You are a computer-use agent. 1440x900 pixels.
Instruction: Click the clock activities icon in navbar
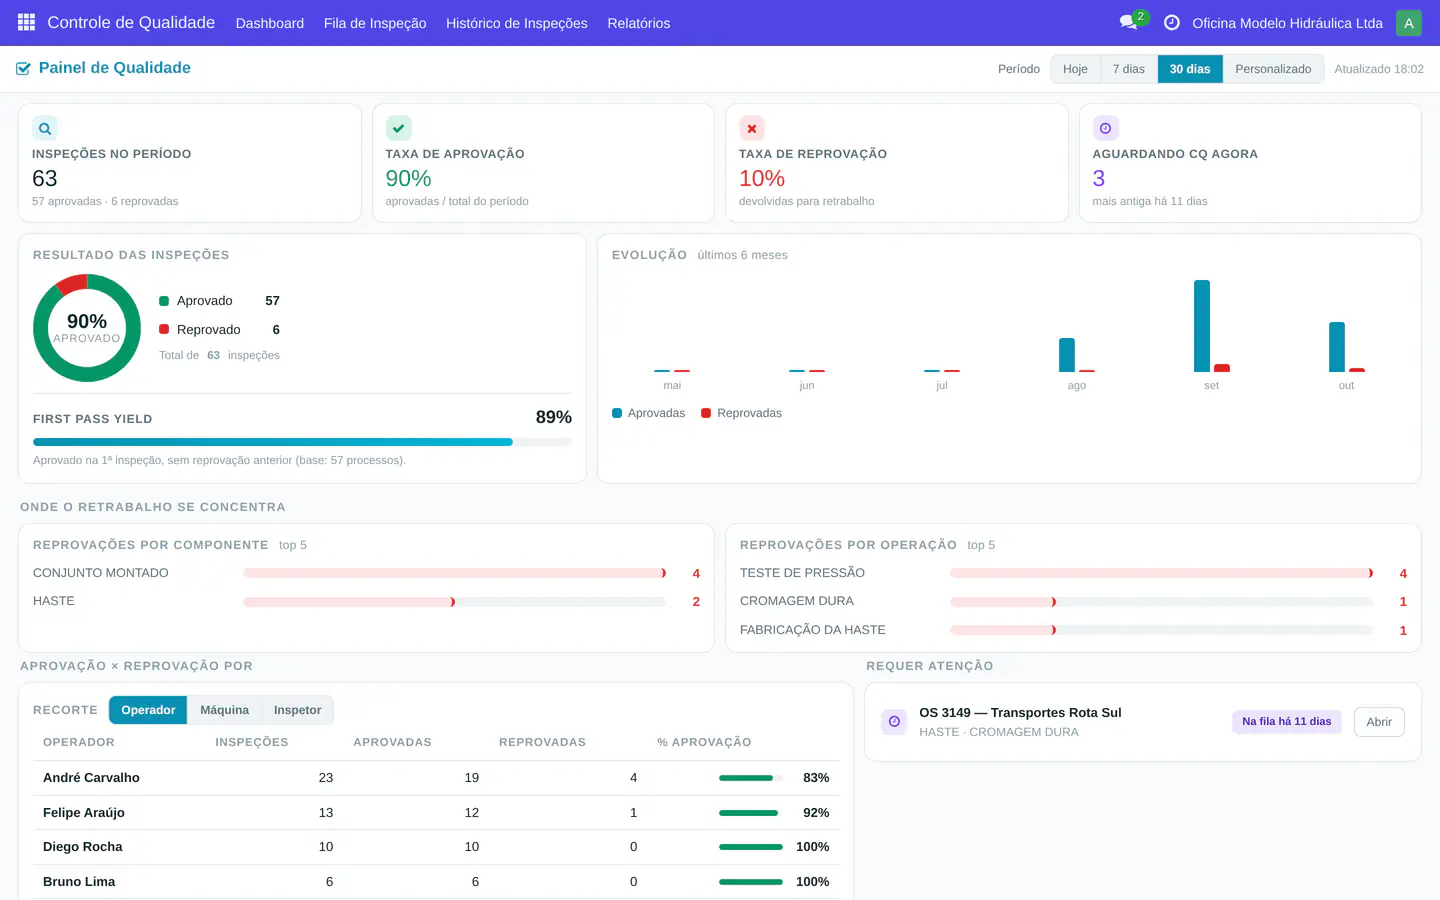[x=1172, y=23]
